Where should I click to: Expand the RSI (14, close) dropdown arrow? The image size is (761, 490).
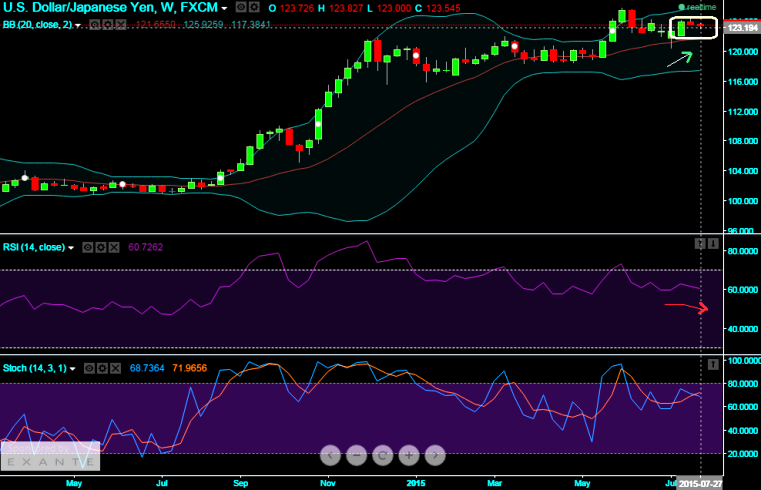71,248
